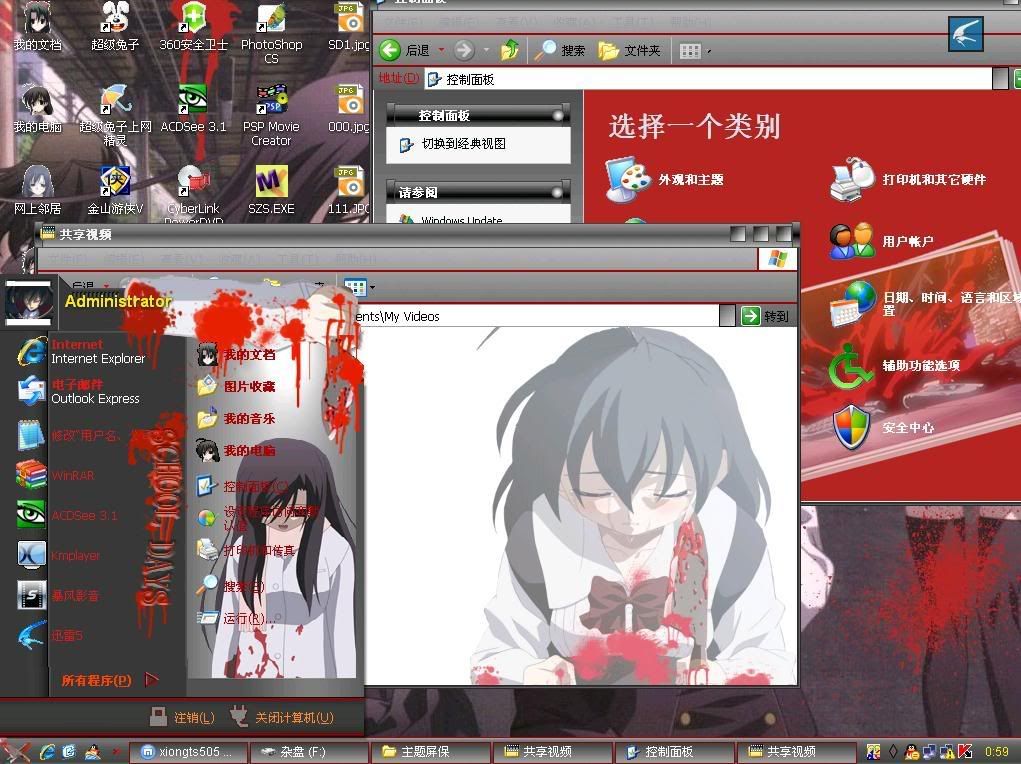Open 我的文档 in the Start menu
The image size is (1021, 764).
coord(236,354)
